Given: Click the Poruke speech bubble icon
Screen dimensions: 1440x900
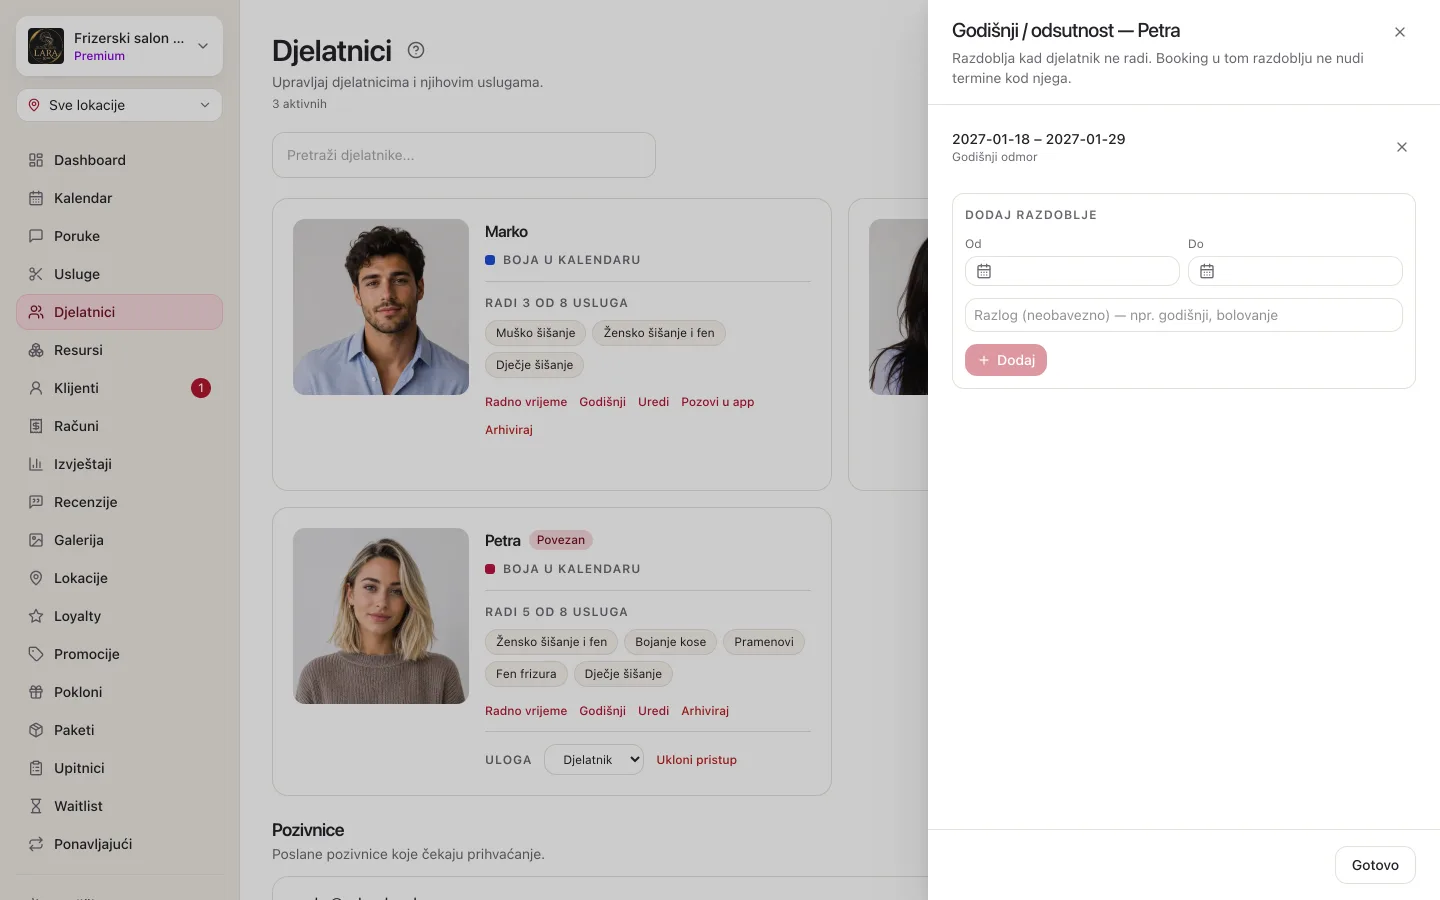Looking at the screenshot, I should [x=36, y=236].
